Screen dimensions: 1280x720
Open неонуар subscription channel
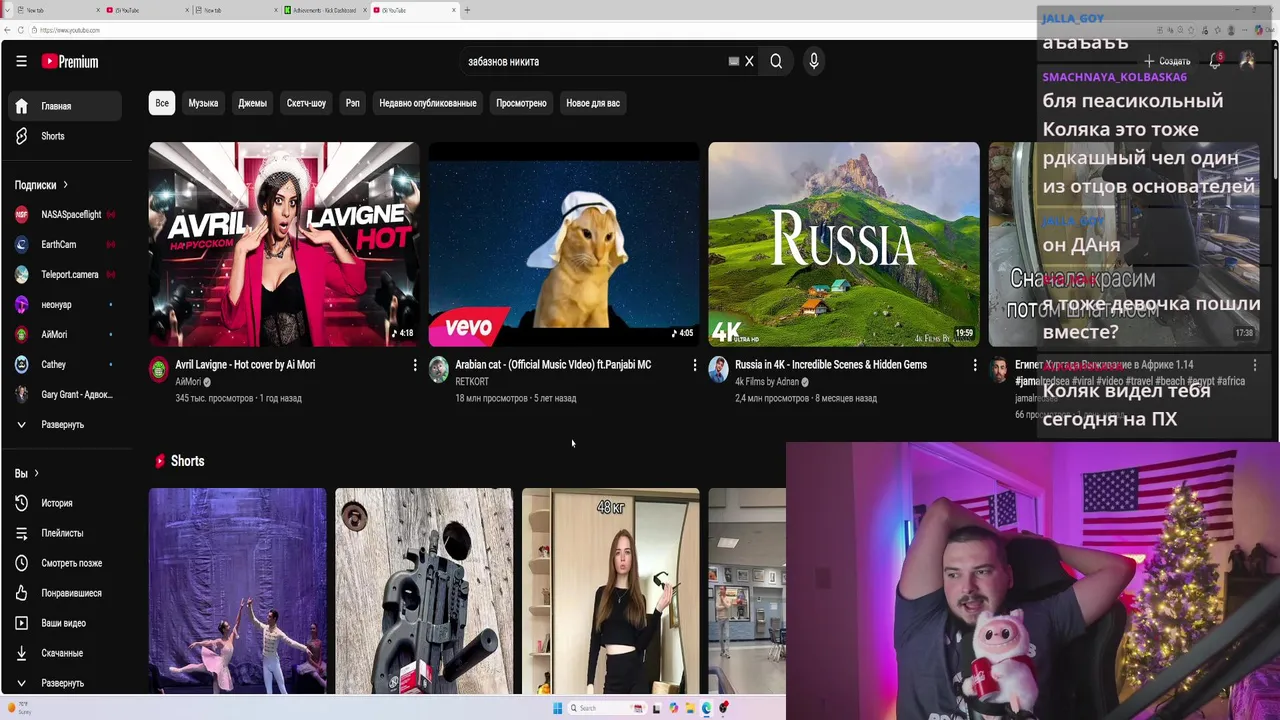[x=65, y=304]
